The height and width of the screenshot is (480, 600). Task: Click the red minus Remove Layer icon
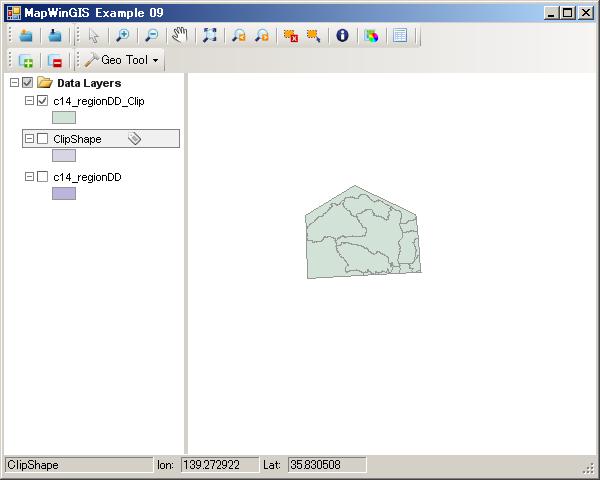(55, 60)
